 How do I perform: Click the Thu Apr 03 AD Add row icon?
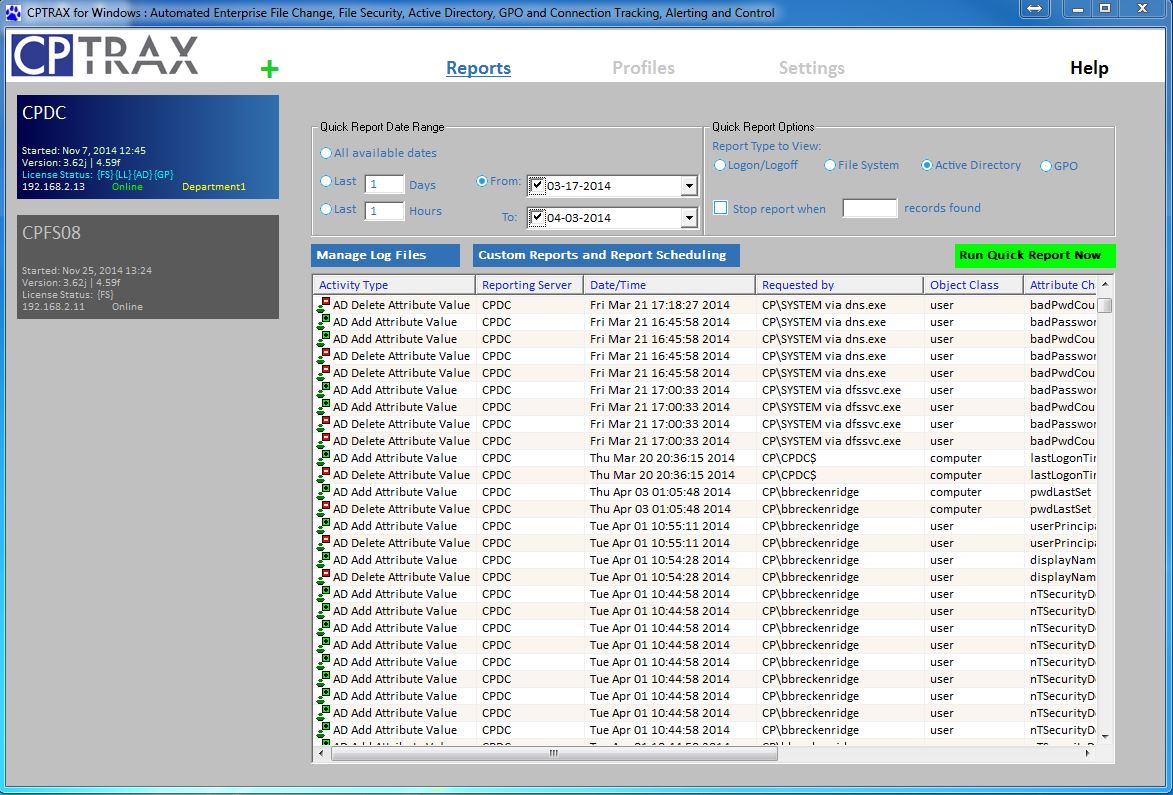click(x=324, y=492)
